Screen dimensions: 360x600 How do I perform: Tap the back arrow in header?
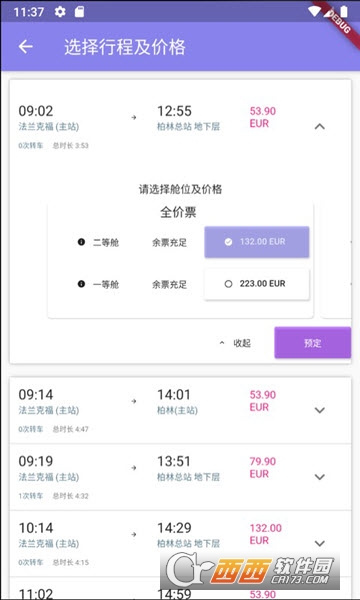pyautogui.click(x=25, y=47)
